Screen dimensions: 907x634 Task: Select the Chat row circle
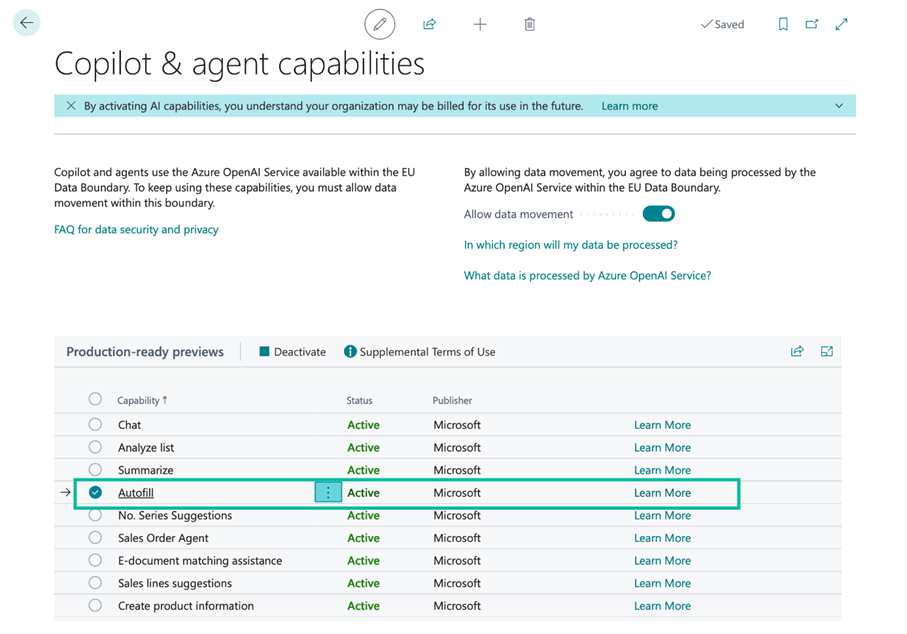95,424
